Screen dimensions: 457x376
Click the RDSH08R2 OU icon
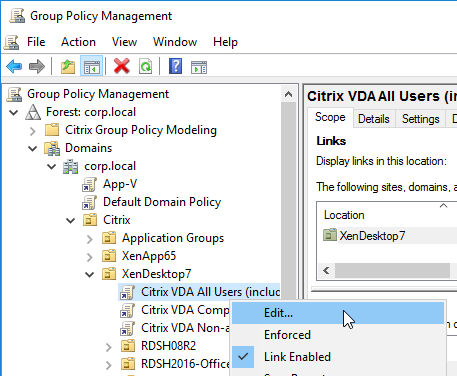(x=128, y=346)
